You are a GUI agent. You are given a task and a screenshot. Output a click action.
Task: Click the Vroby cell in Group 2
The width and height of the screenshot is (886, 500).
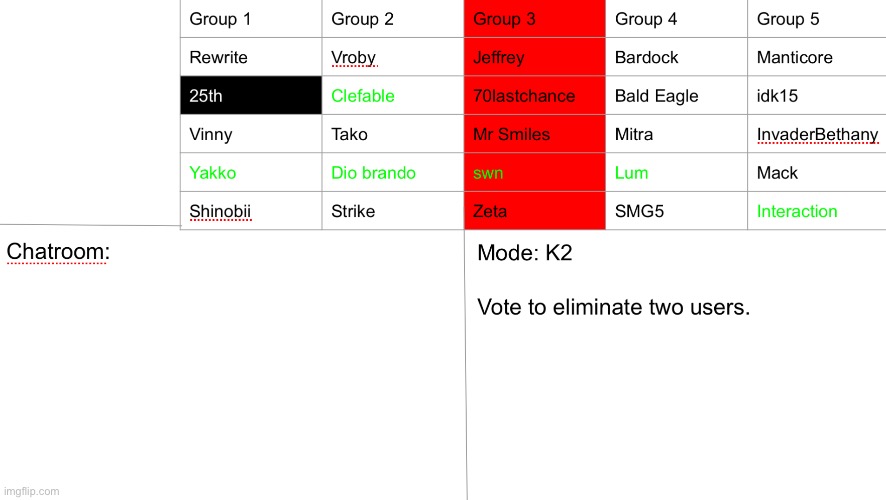tap(393, 57)
